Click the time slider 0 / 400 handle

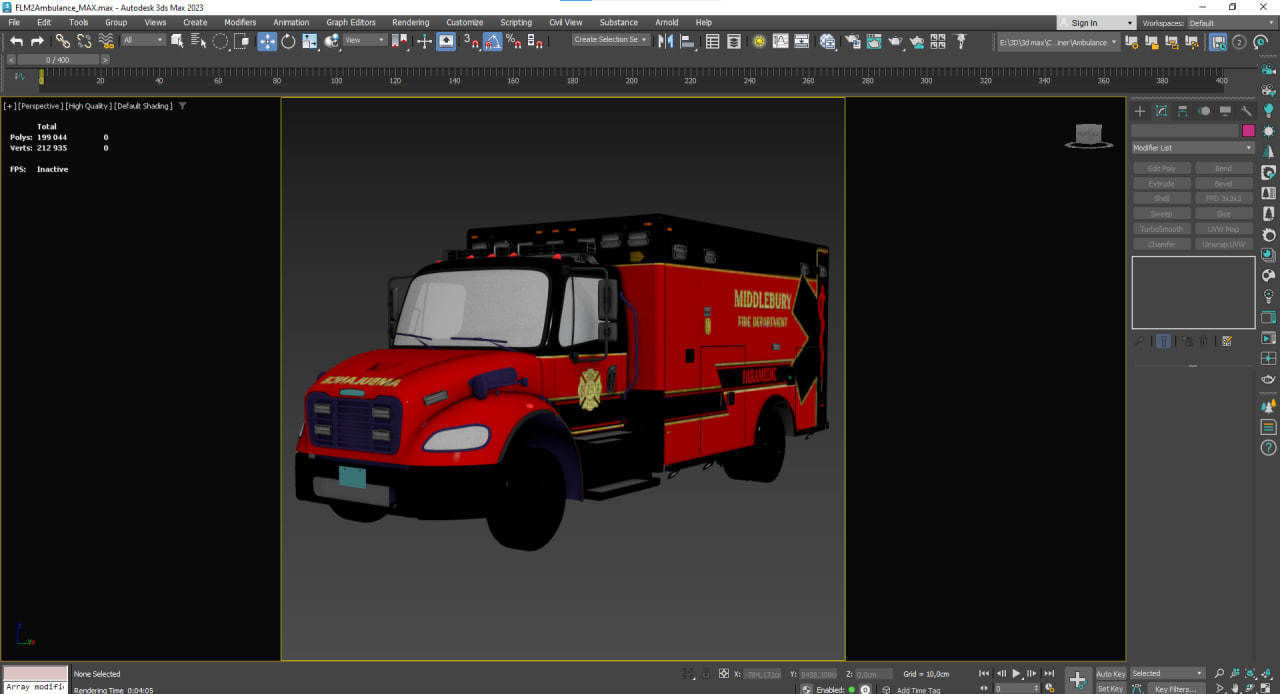click(x=57, y=60)
